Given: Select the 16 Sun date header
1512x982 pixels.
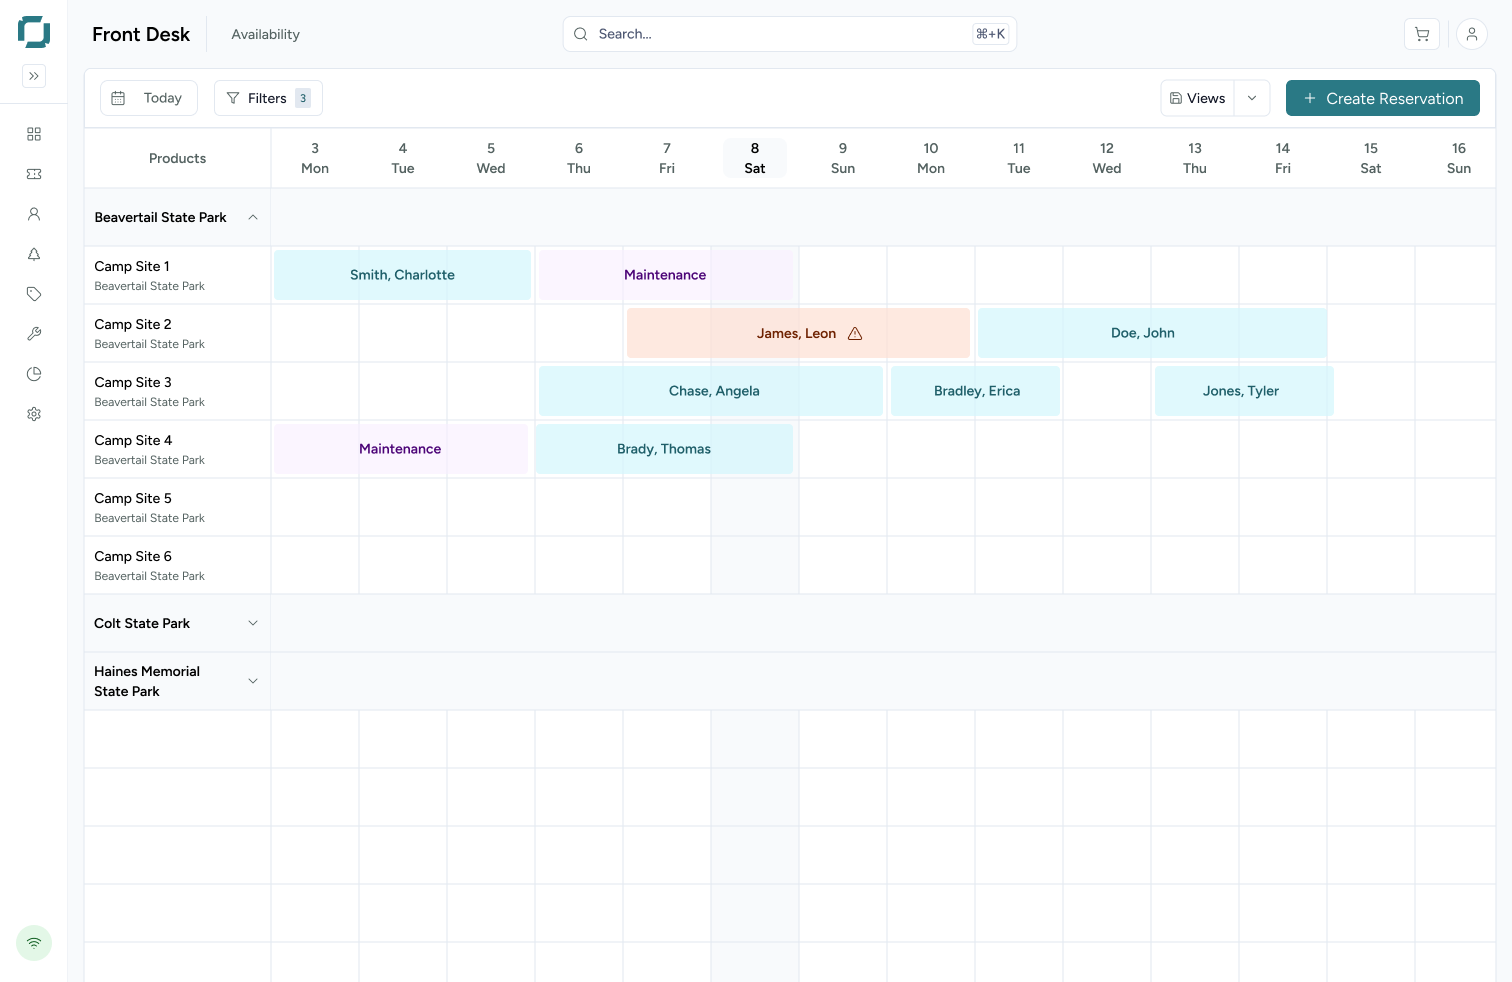Looking at the screenshot, I should click(x=1459, y=158).
